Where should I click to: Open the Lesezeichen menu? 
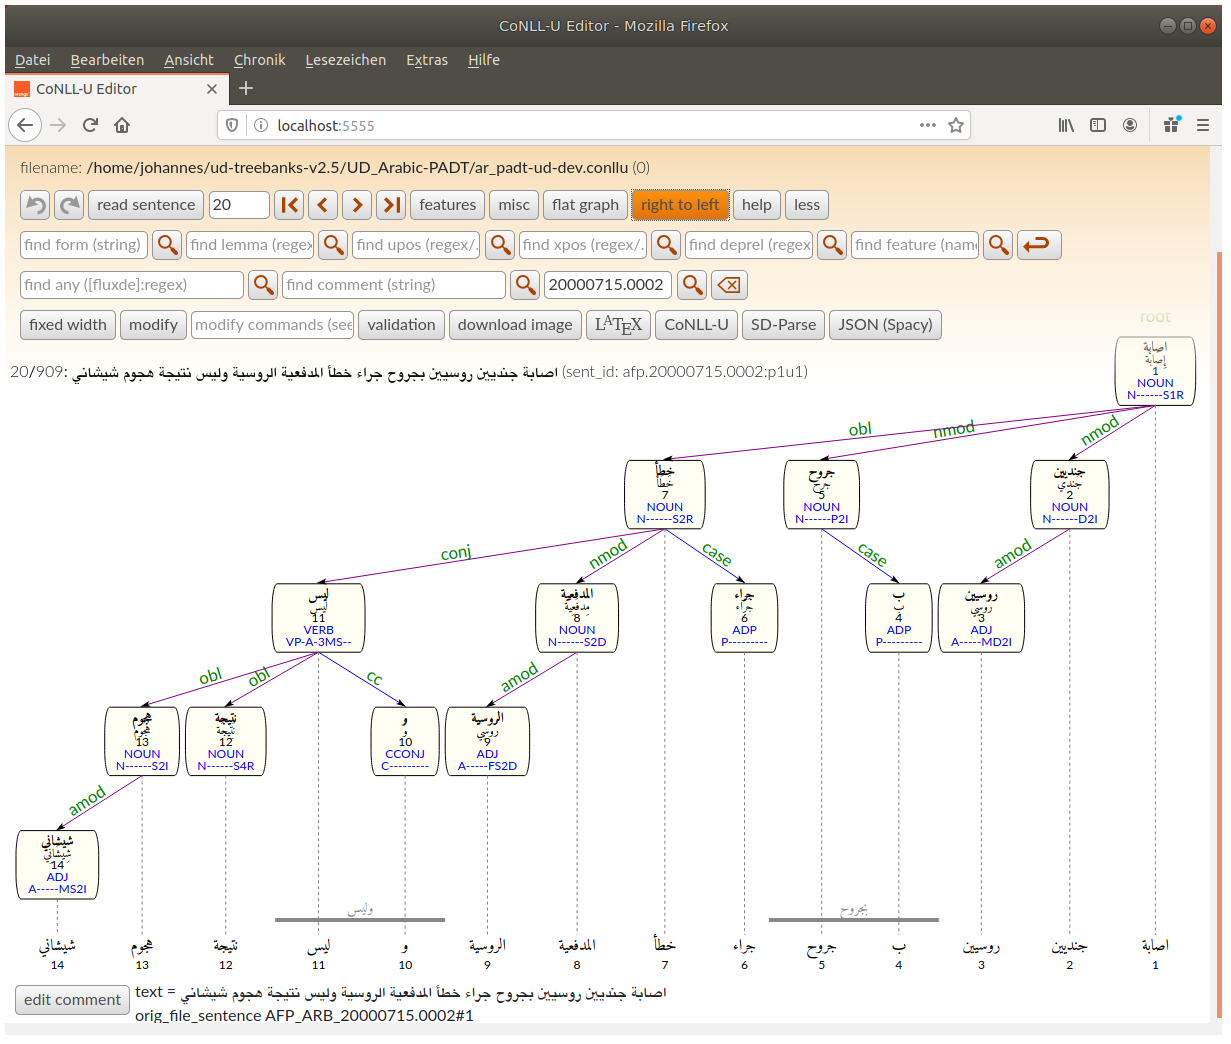pos(346,60)
